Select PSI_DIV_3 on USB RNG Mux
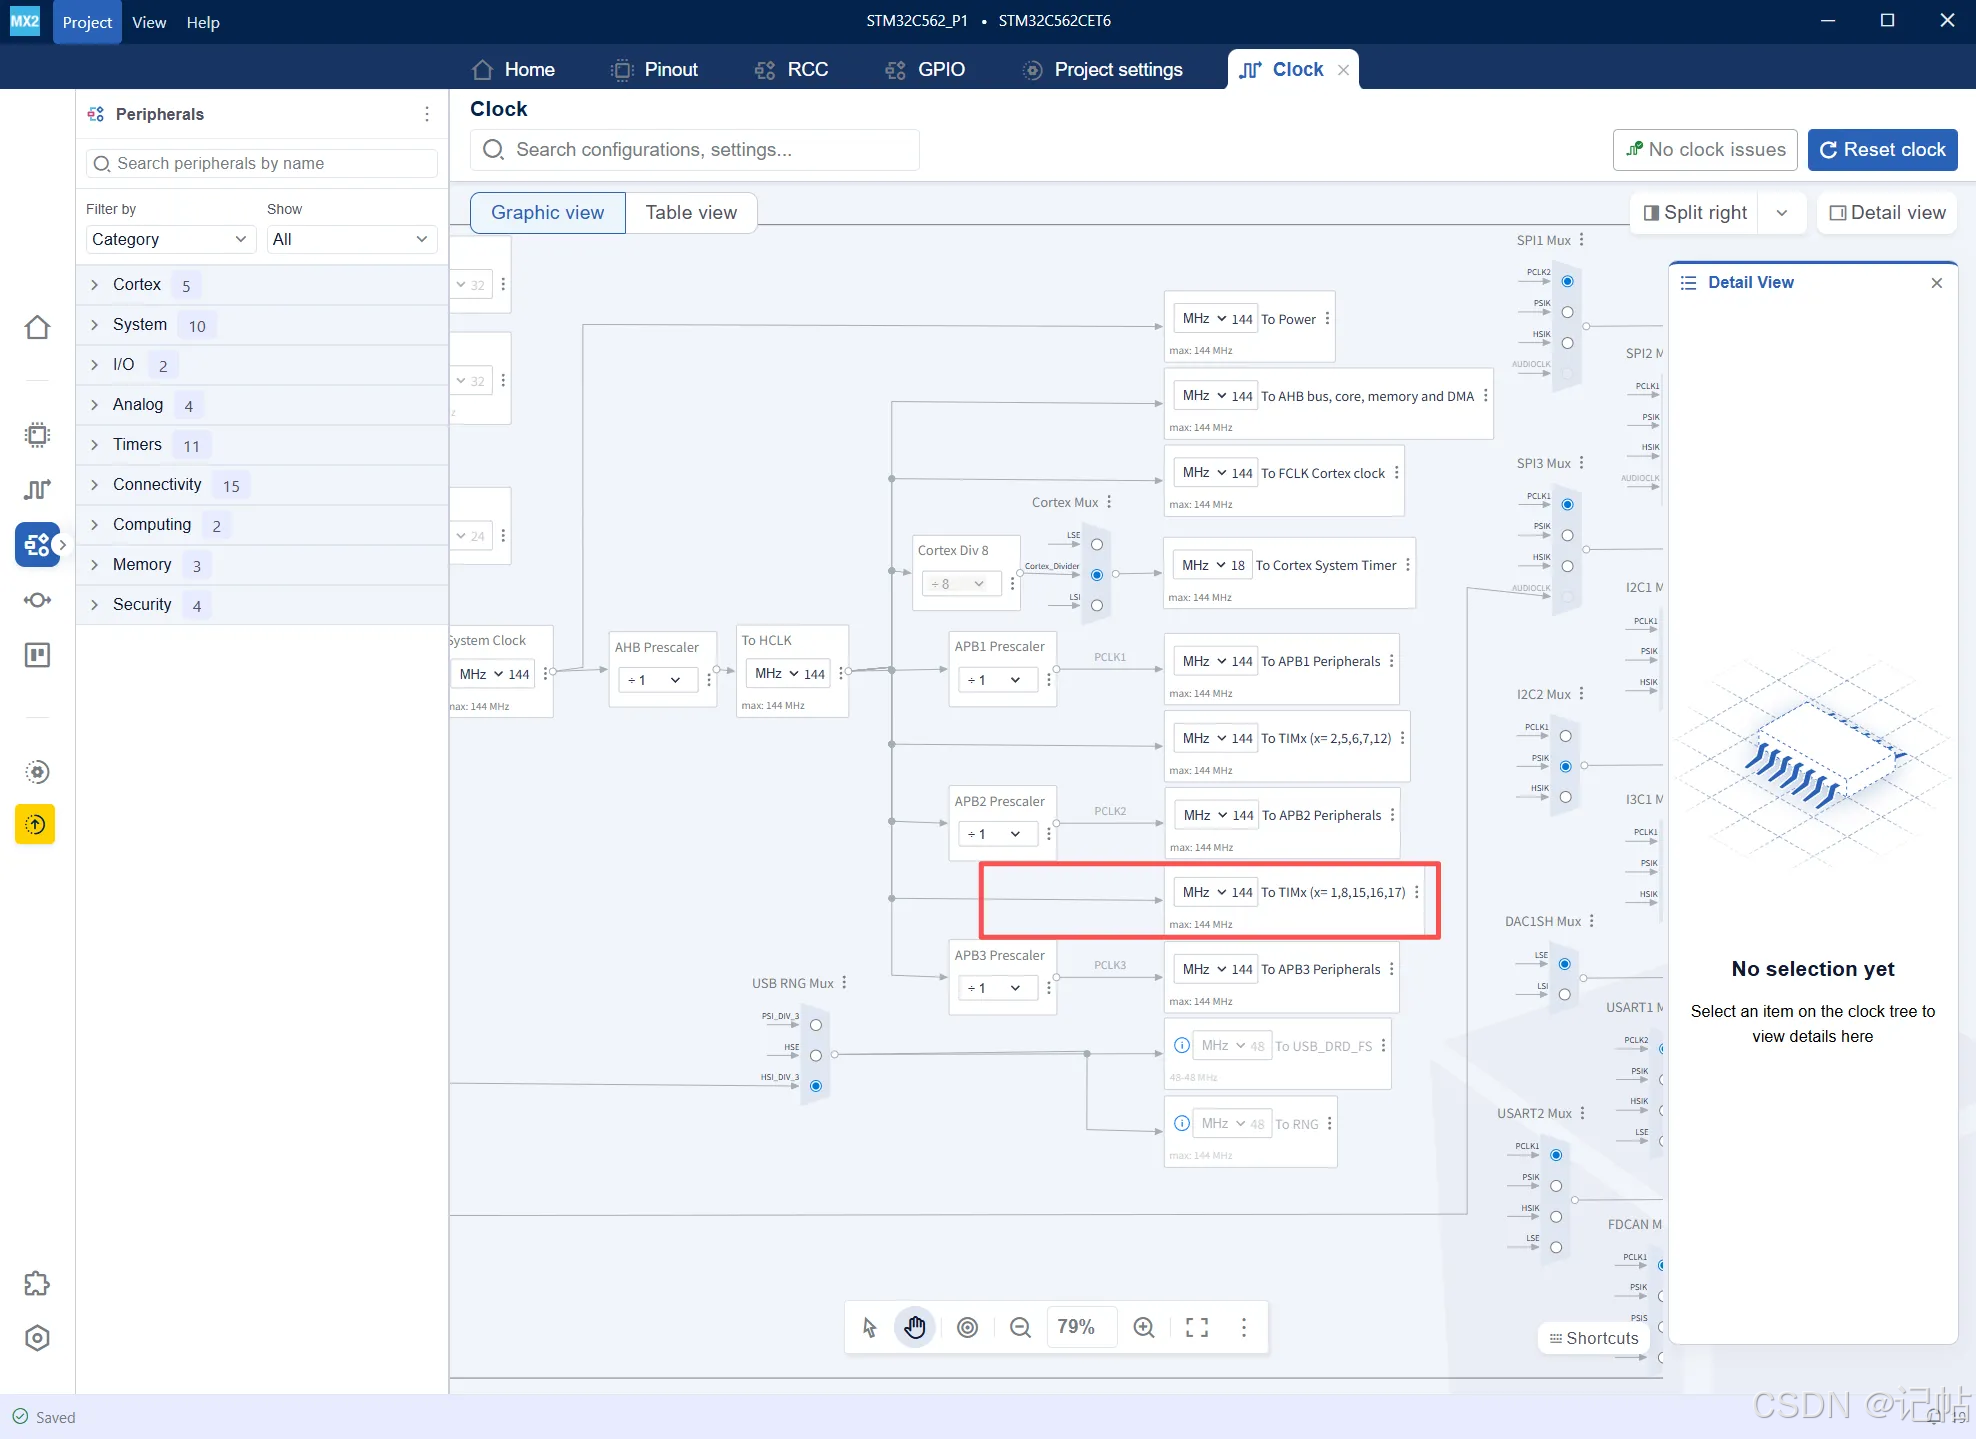This screenshot has height=1439, width=1976. tap(816, 1025)
